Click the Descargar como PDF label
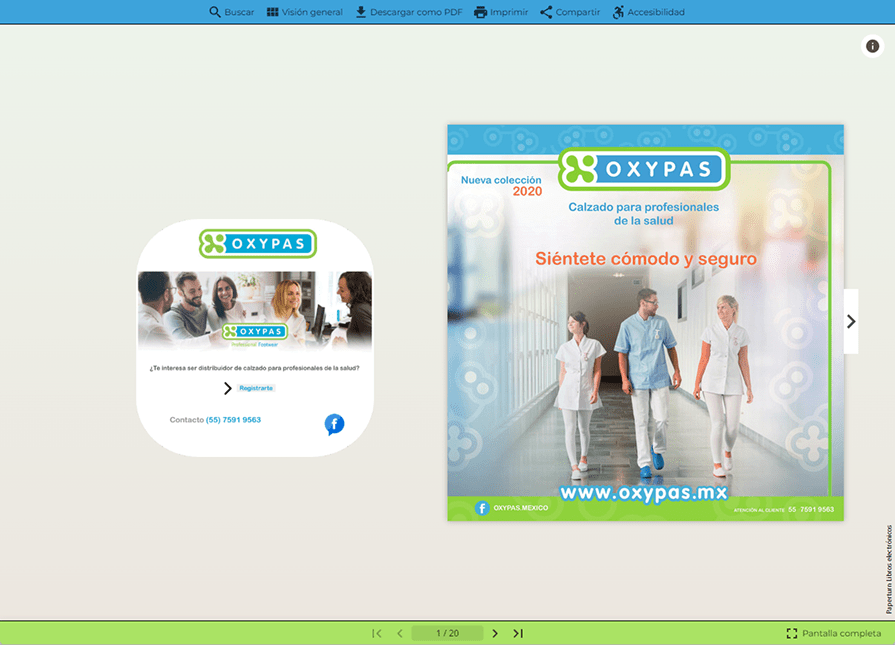Image resolution: width=895 pixels, height=645 pixels. pyautogui.click(x=416, y=12)
